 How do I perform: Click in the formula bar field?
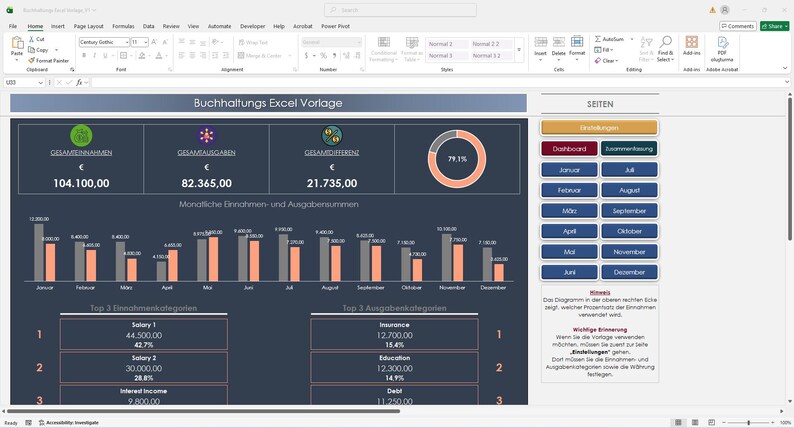click(436, 82)
